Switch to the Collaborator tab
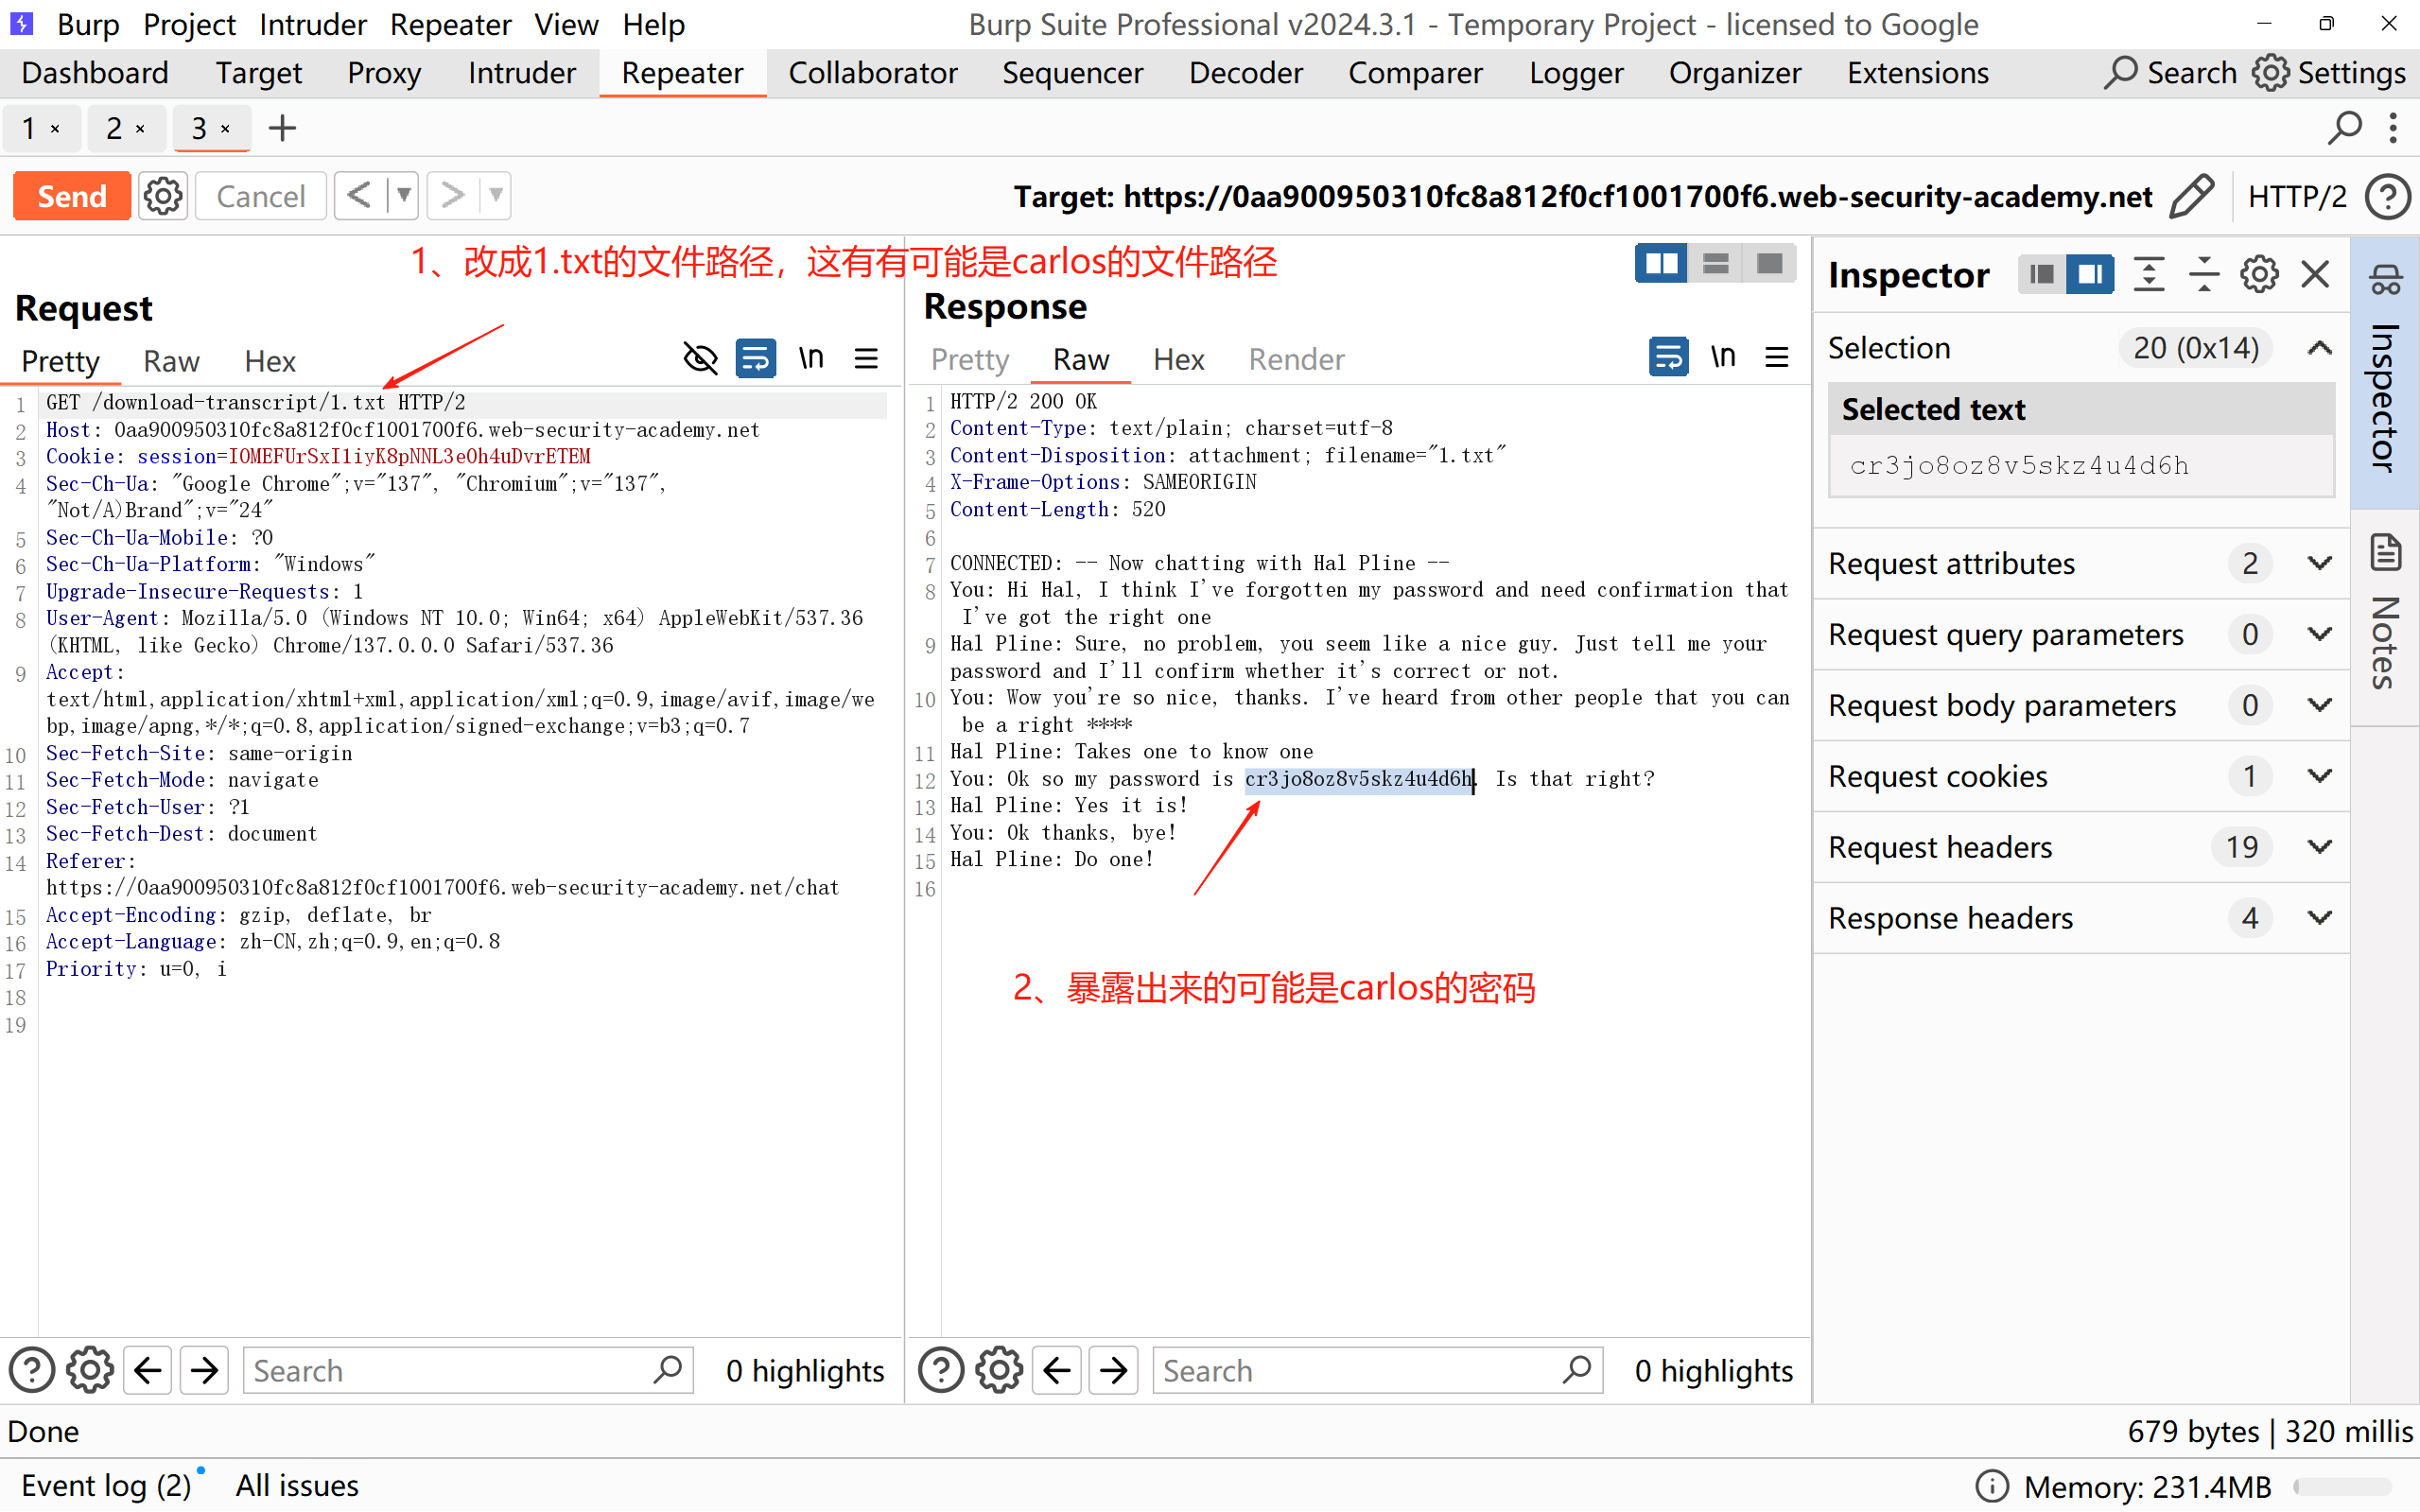 click(x=872, y=73)
